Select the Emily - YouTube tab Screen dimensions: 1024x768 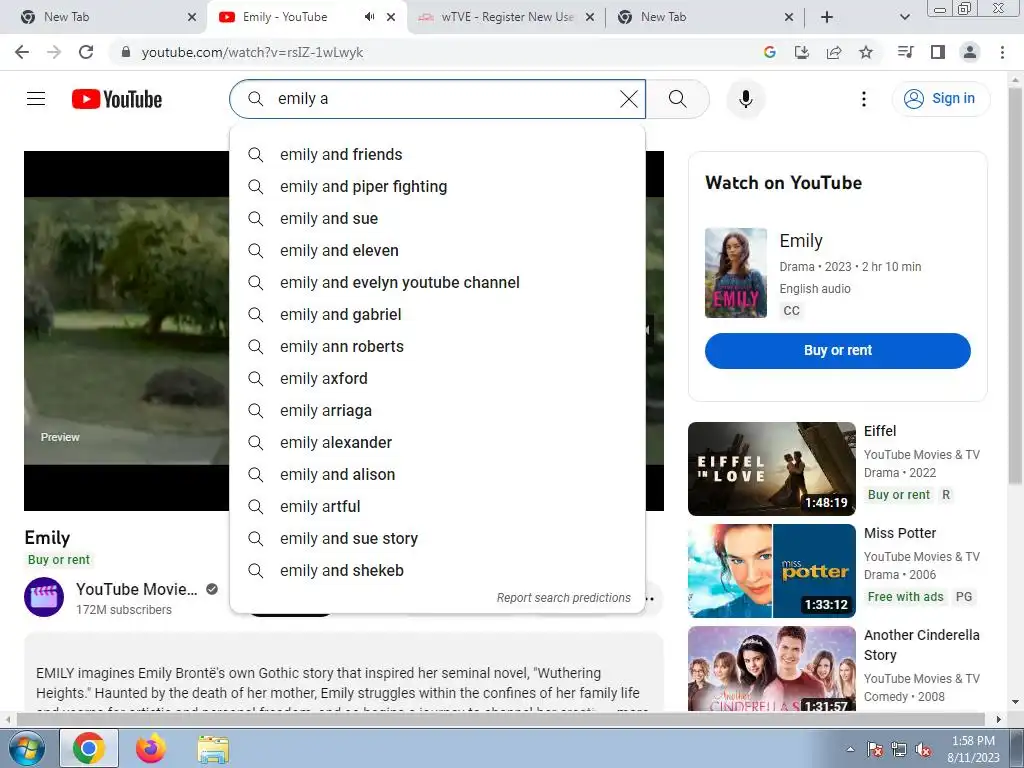pos(285,17)
